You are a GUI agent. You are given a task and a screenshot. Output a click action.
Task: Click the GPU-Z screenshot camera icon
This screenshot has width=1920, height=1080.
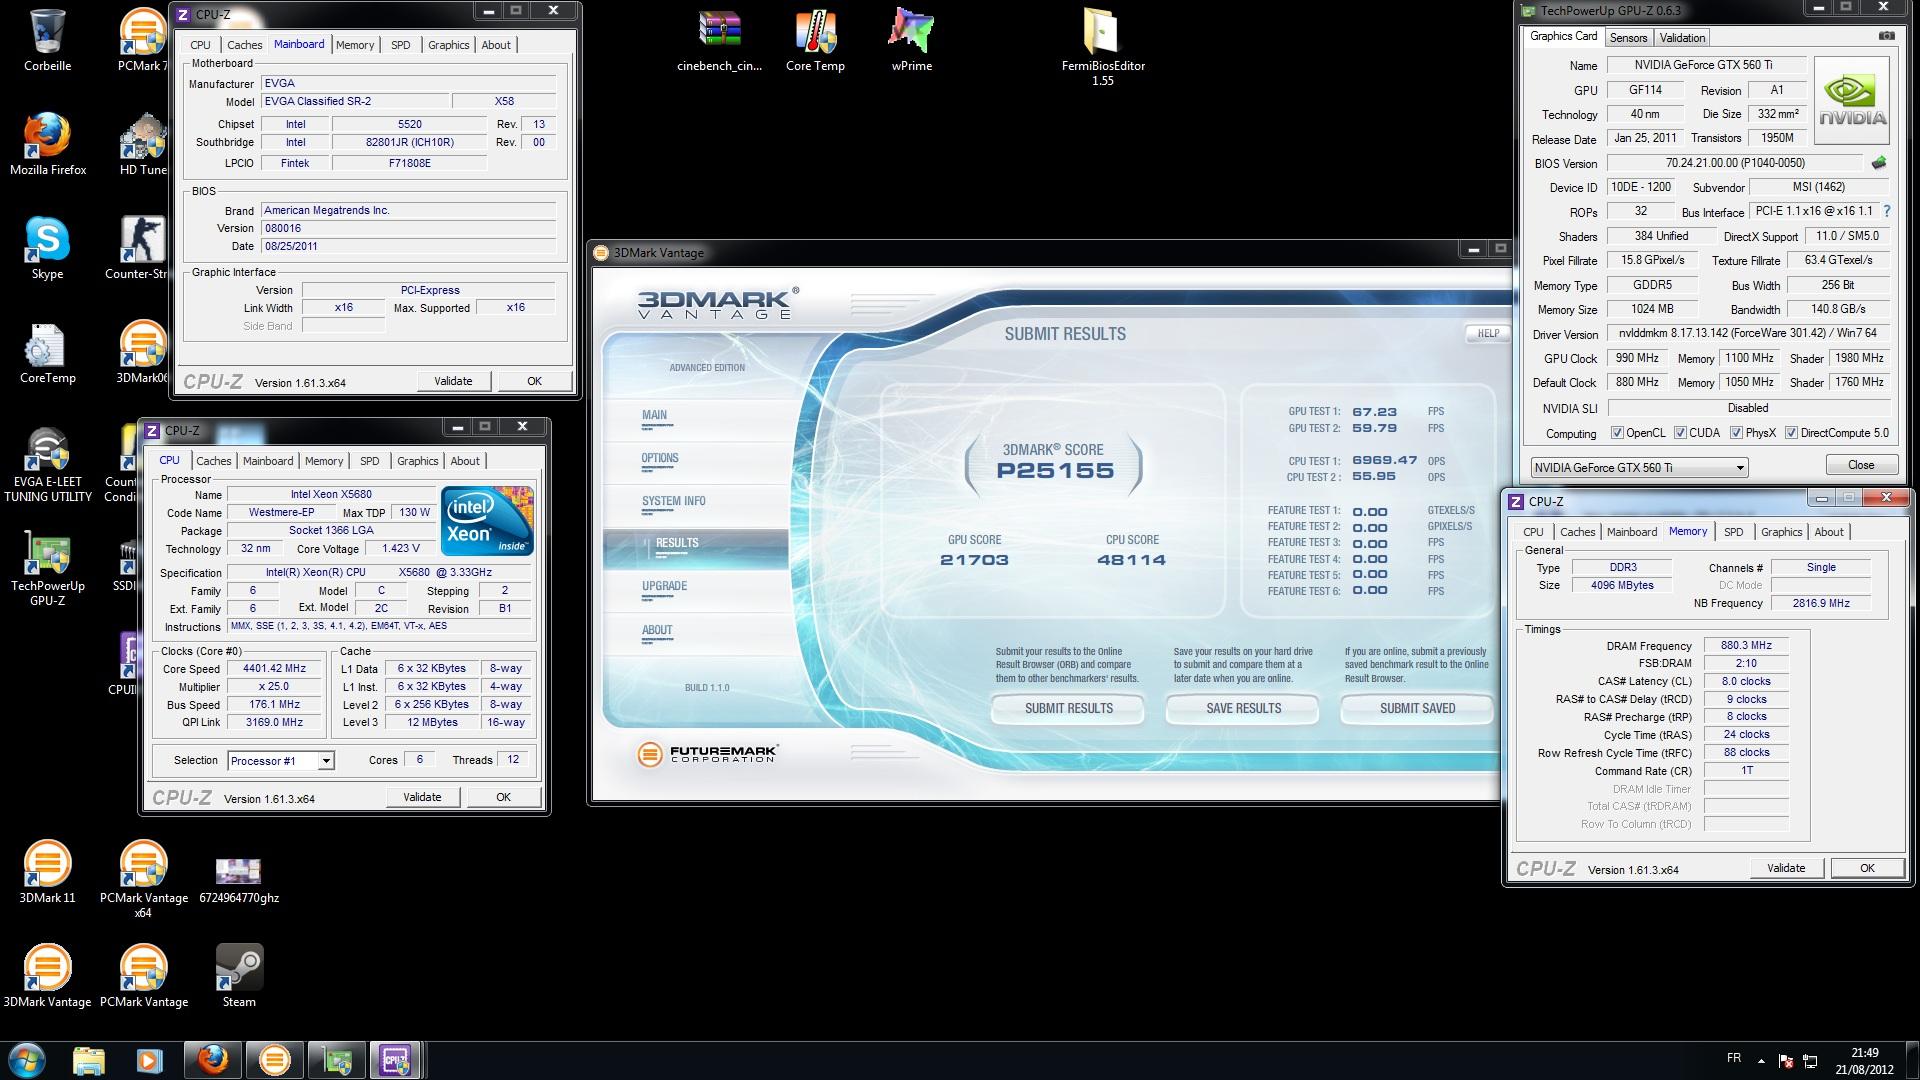click(1886, 36)
